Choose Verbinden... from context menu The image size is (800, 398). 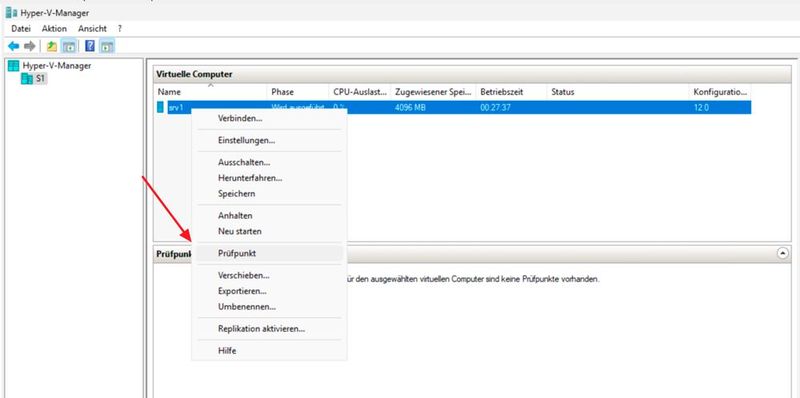point(269,118)
